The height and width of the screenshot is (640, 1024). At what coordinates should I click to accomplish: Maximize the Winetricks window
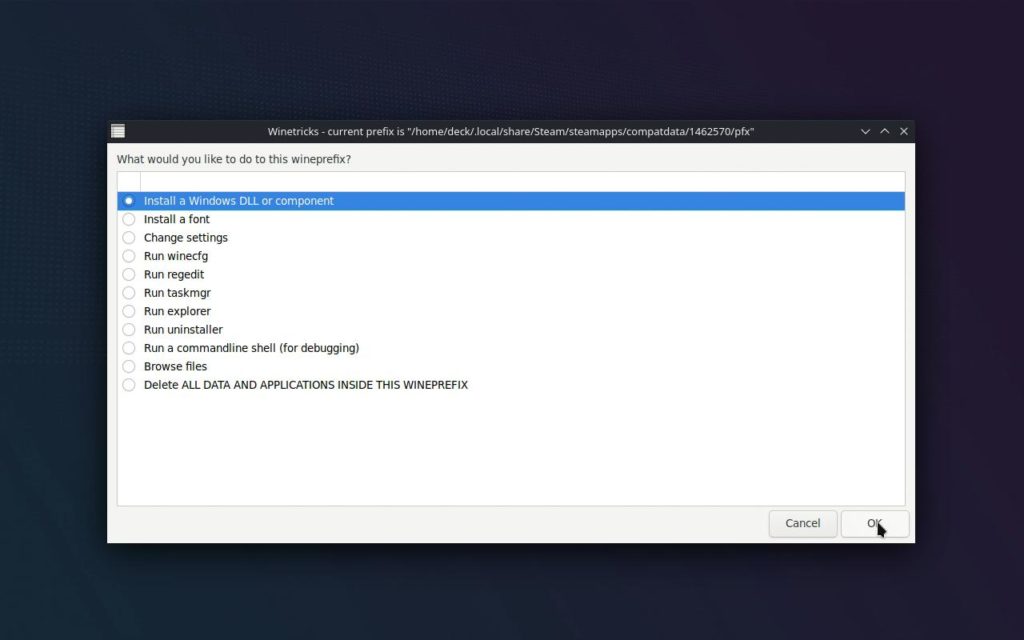click(x=884, y=131)
